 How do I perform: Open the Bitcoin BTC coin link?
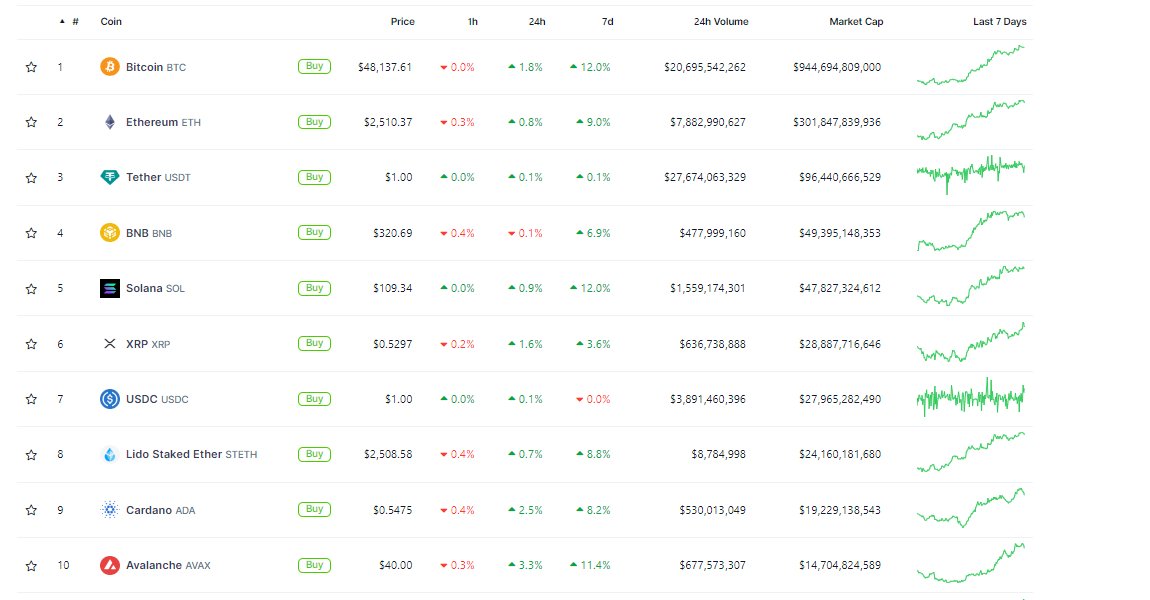coord(155,67)
